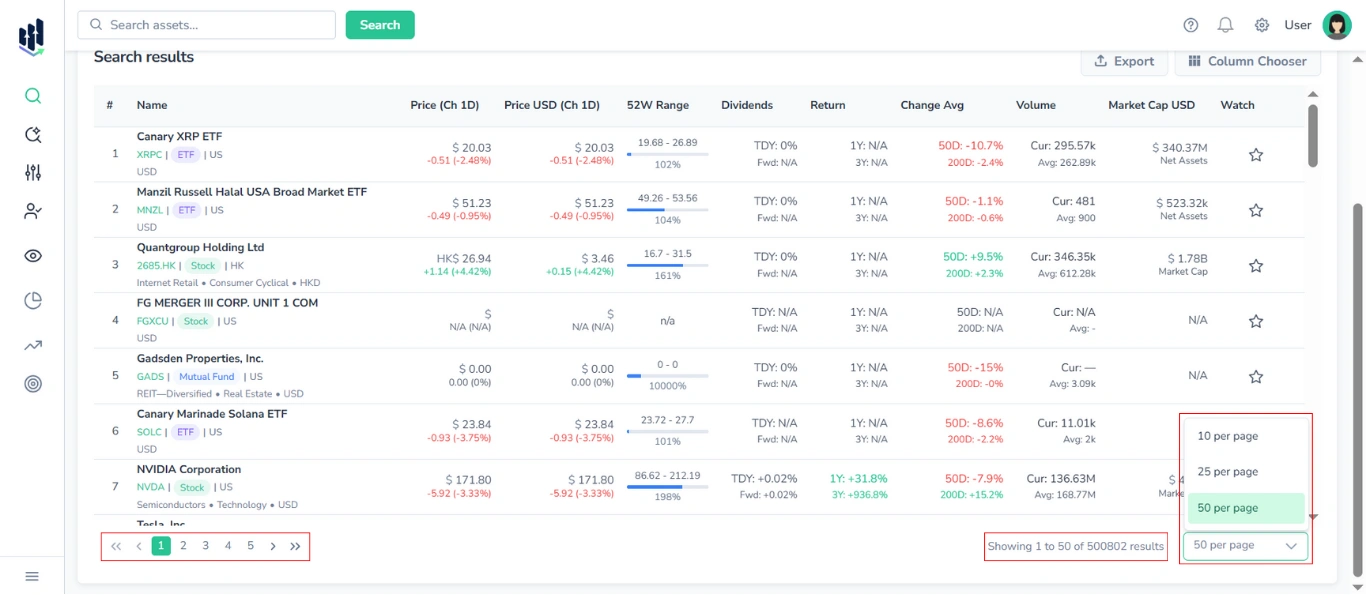Image resolution: width=1366 pixels, height=595 pixels.
Task: Open the pie chart portfolio icon
Action: pos(33,300)
